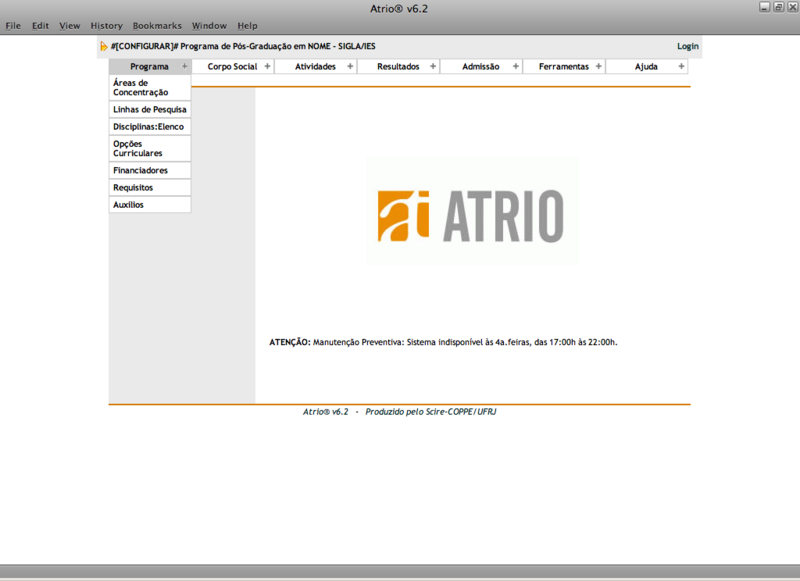Click the orange Atrio icon in the header
Viewport: 800px width, 581px height.
(x=104, y=46)
